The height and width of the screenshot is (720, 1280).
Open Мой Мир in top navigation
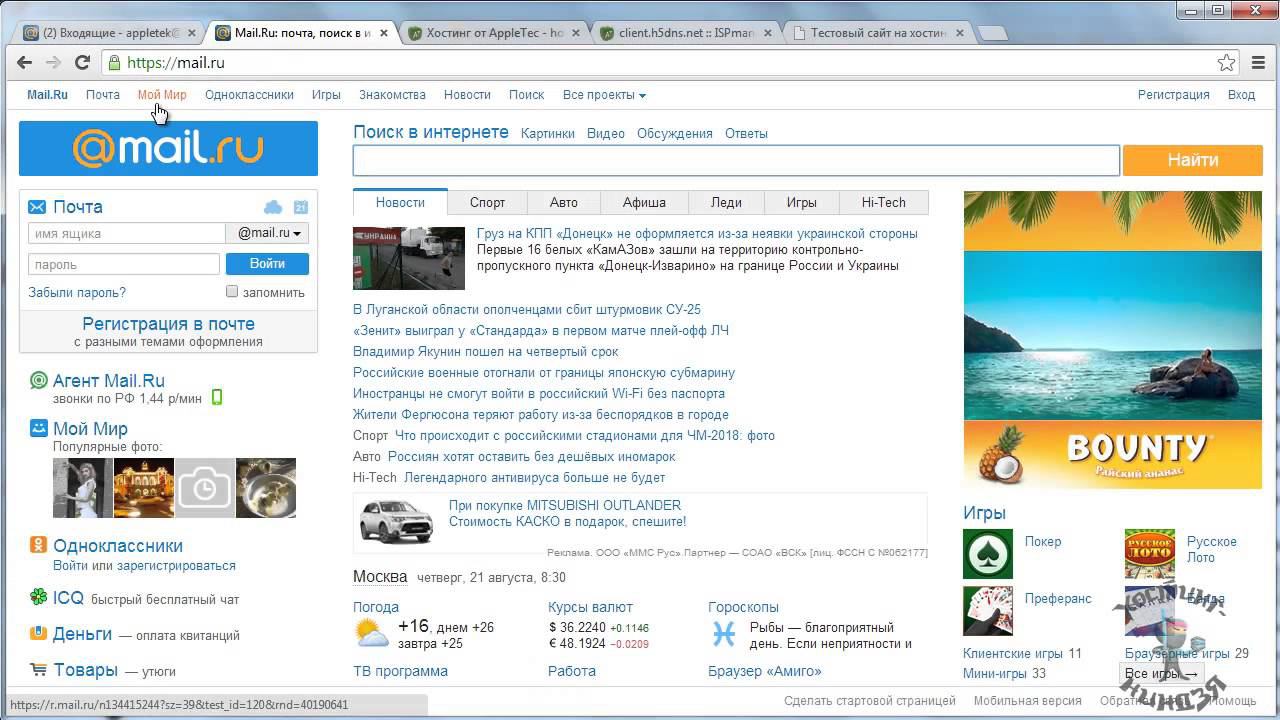point(162,95)
